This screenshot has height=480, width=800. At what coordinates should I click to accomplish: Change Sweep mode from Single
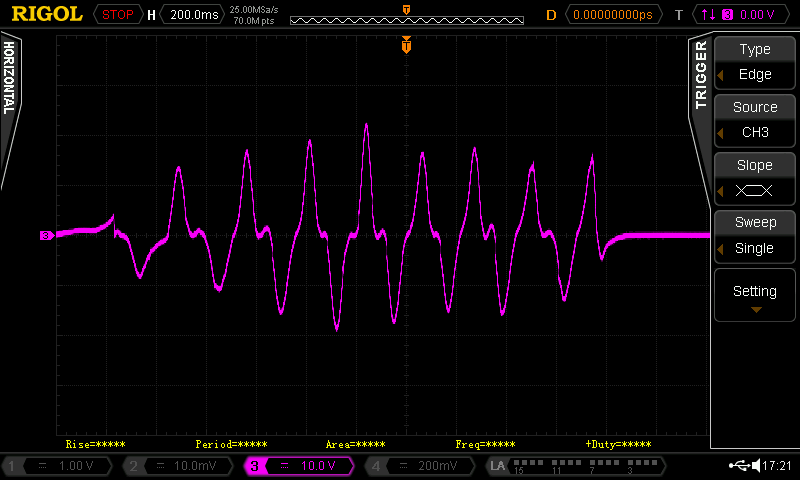(755, 236)
